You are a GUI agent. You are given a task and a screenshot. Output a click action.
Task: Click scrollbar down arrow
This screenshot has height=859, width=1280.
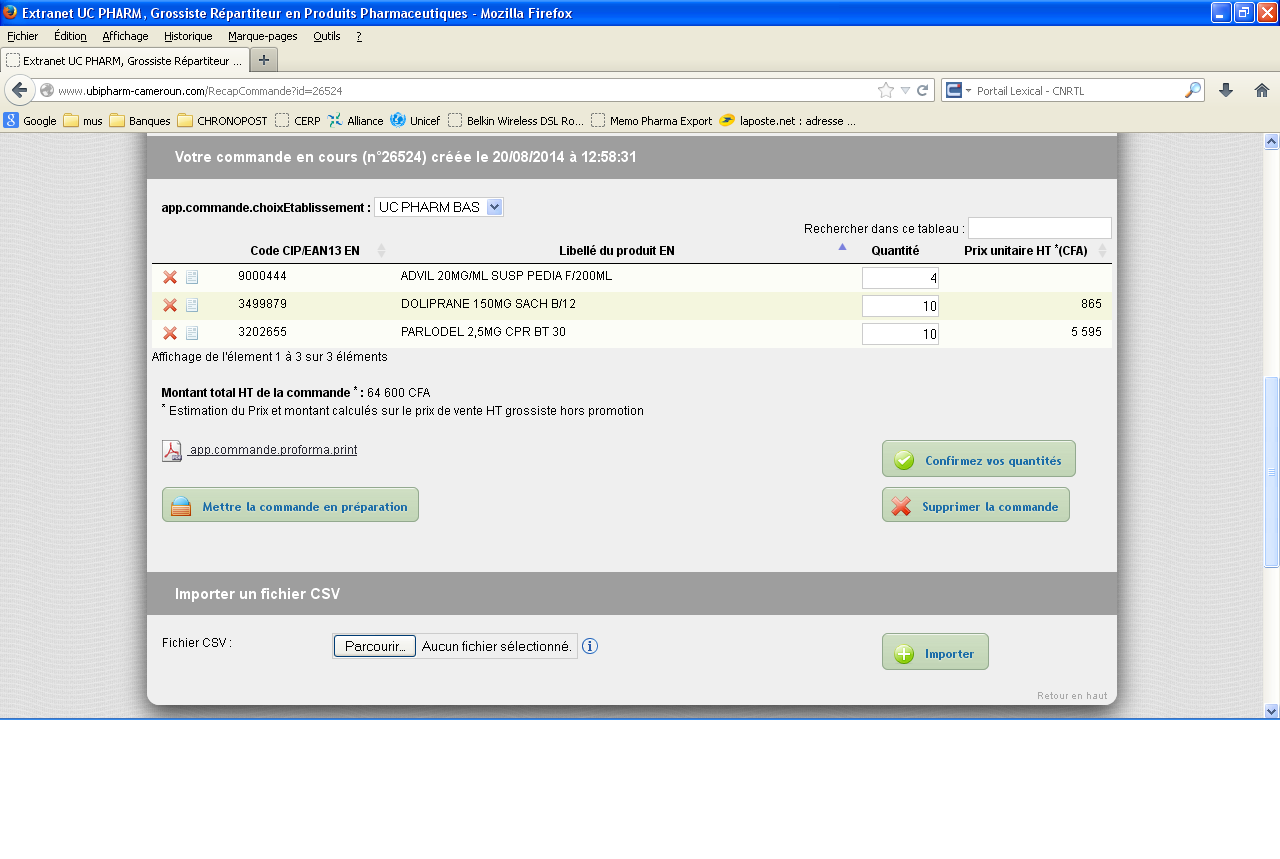(x=1272, y=711)
